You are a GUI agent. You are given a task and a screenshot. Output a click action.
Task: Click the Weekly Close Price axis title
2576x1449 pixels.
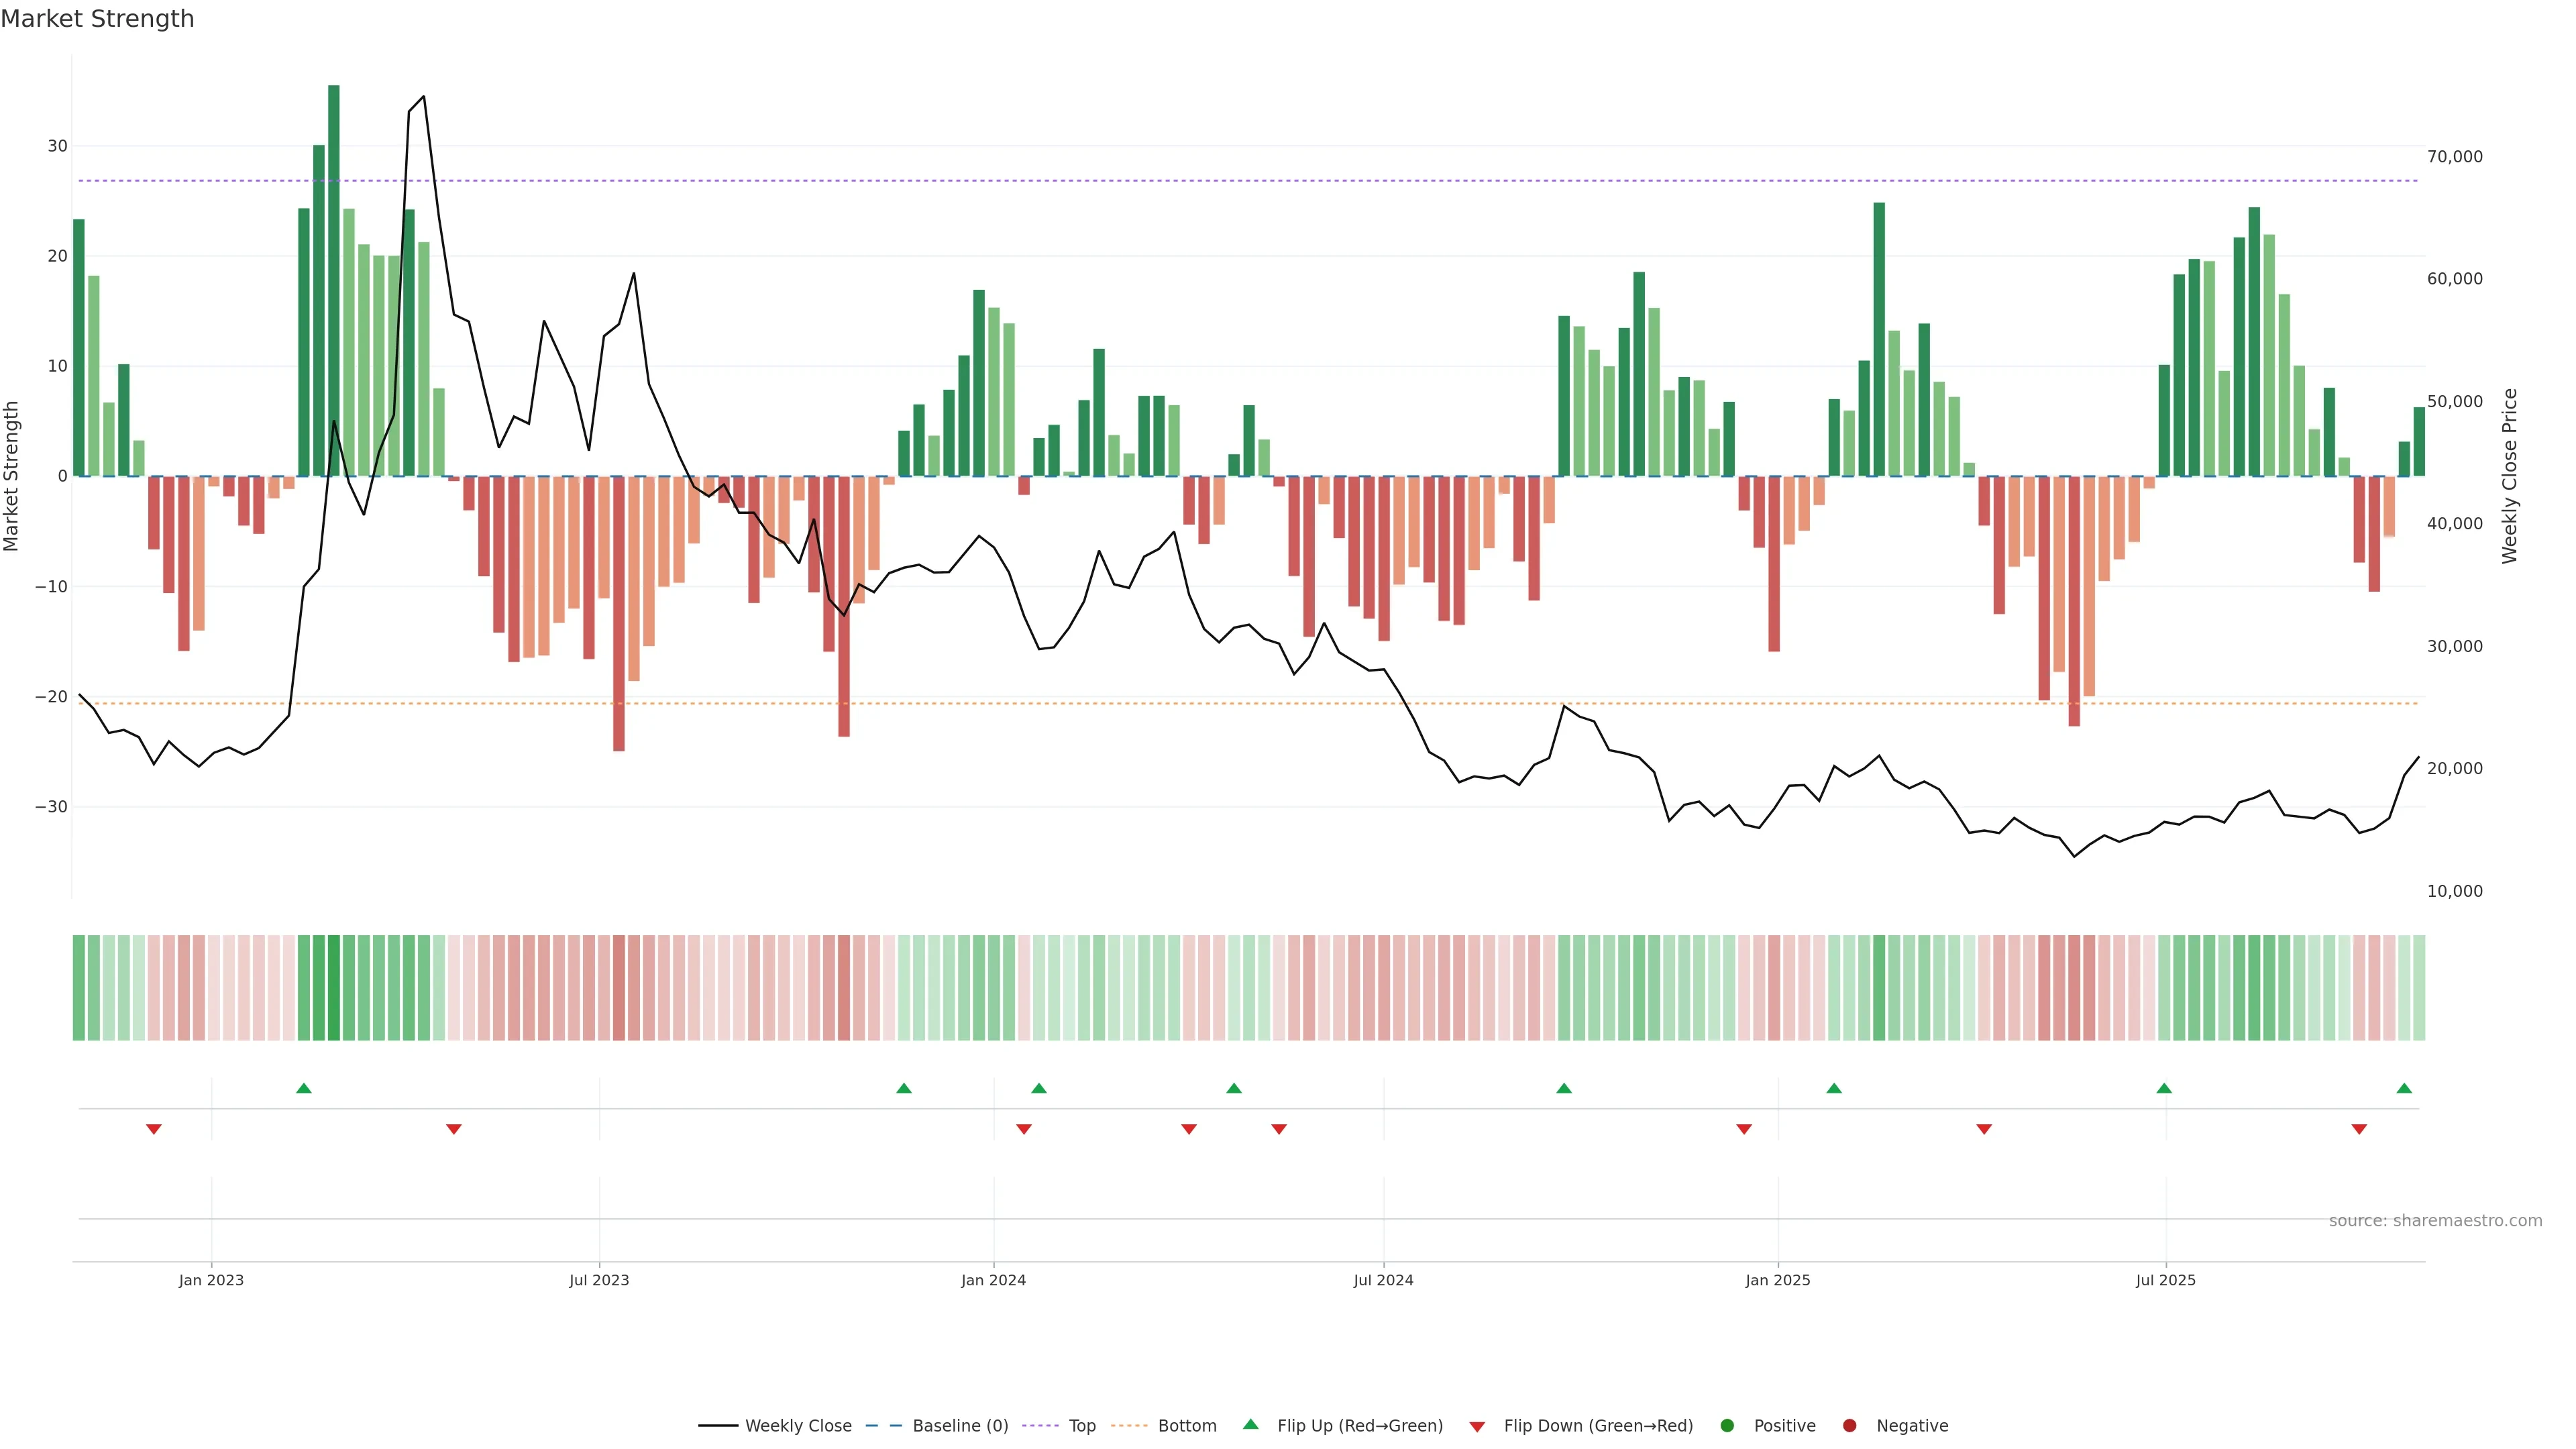tap(2510, 476)
